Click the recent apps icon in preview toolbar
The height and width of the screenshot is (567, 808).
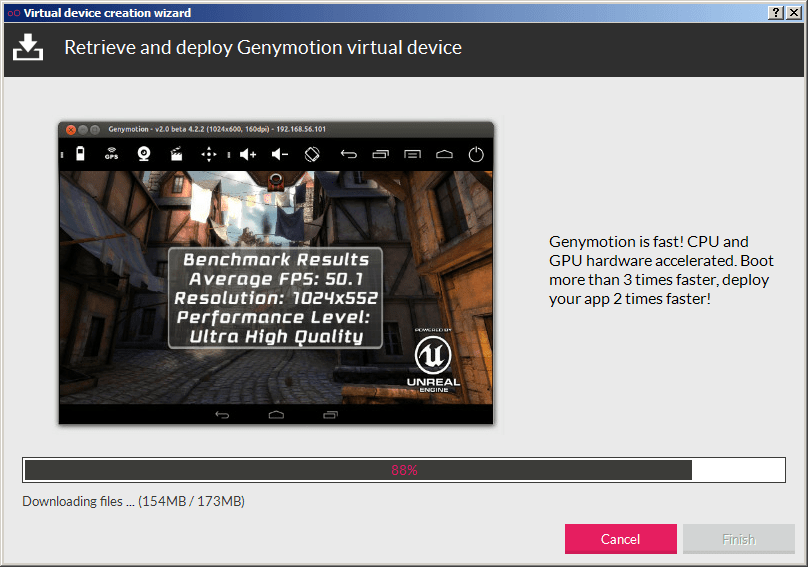tap(380, 154)
